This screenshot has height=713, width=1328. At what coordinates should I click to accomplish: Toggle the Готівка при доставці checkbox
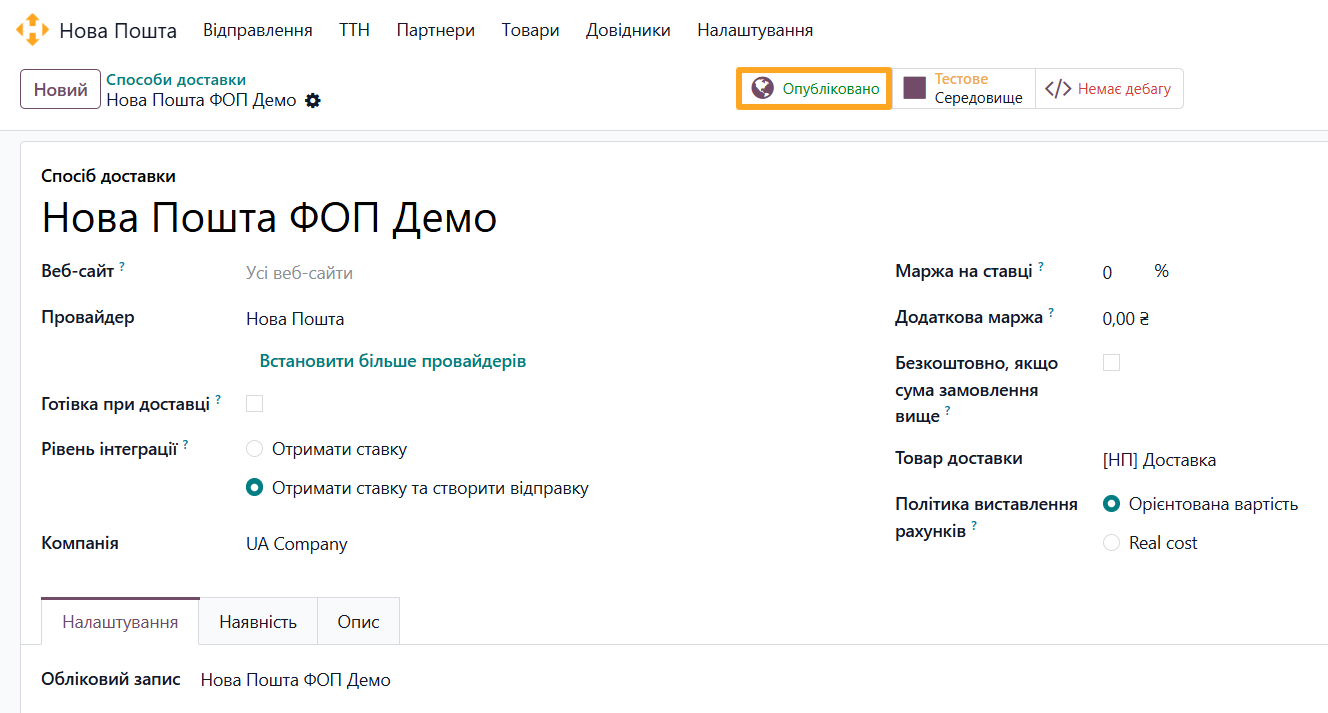pyautogui.click(x=254, y=403)
